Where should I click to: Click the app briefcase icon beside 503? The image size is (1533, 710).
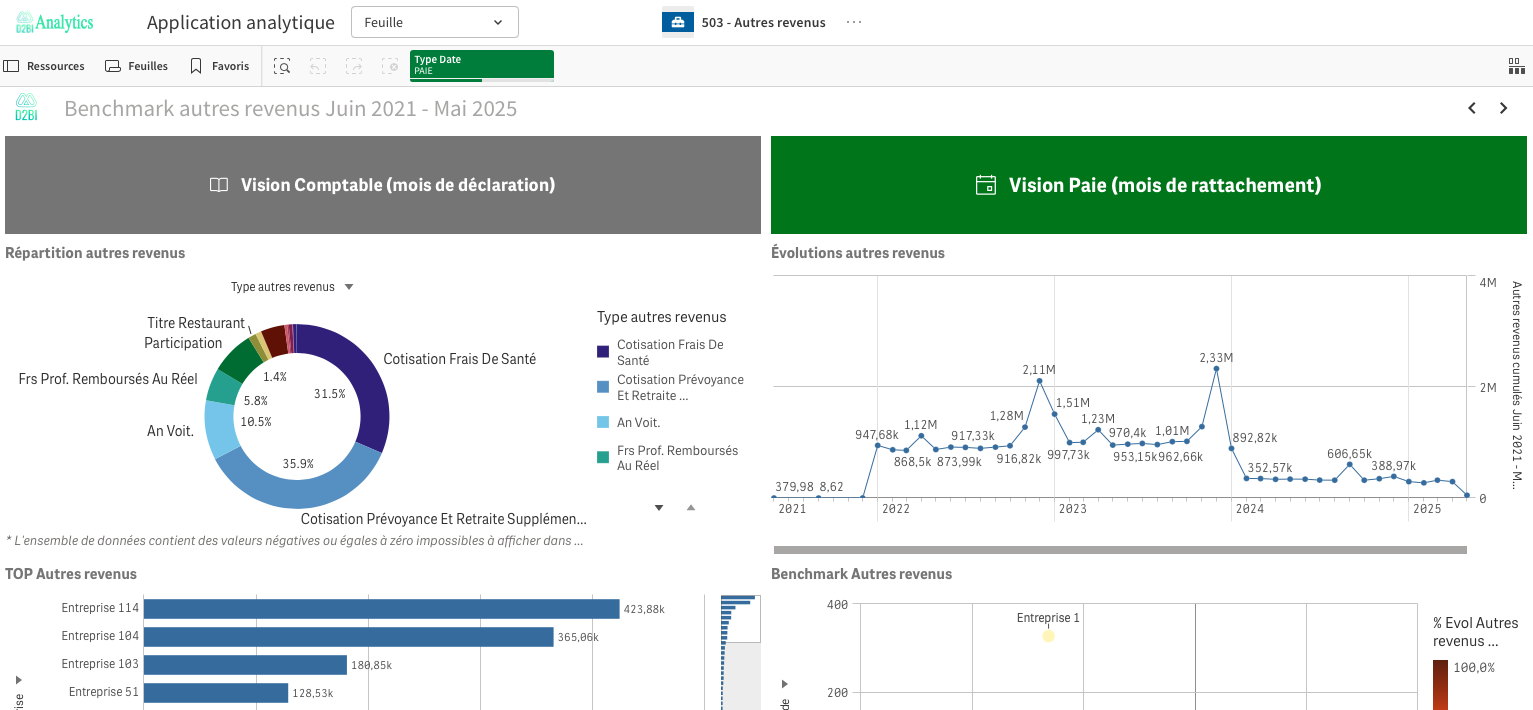678,22
